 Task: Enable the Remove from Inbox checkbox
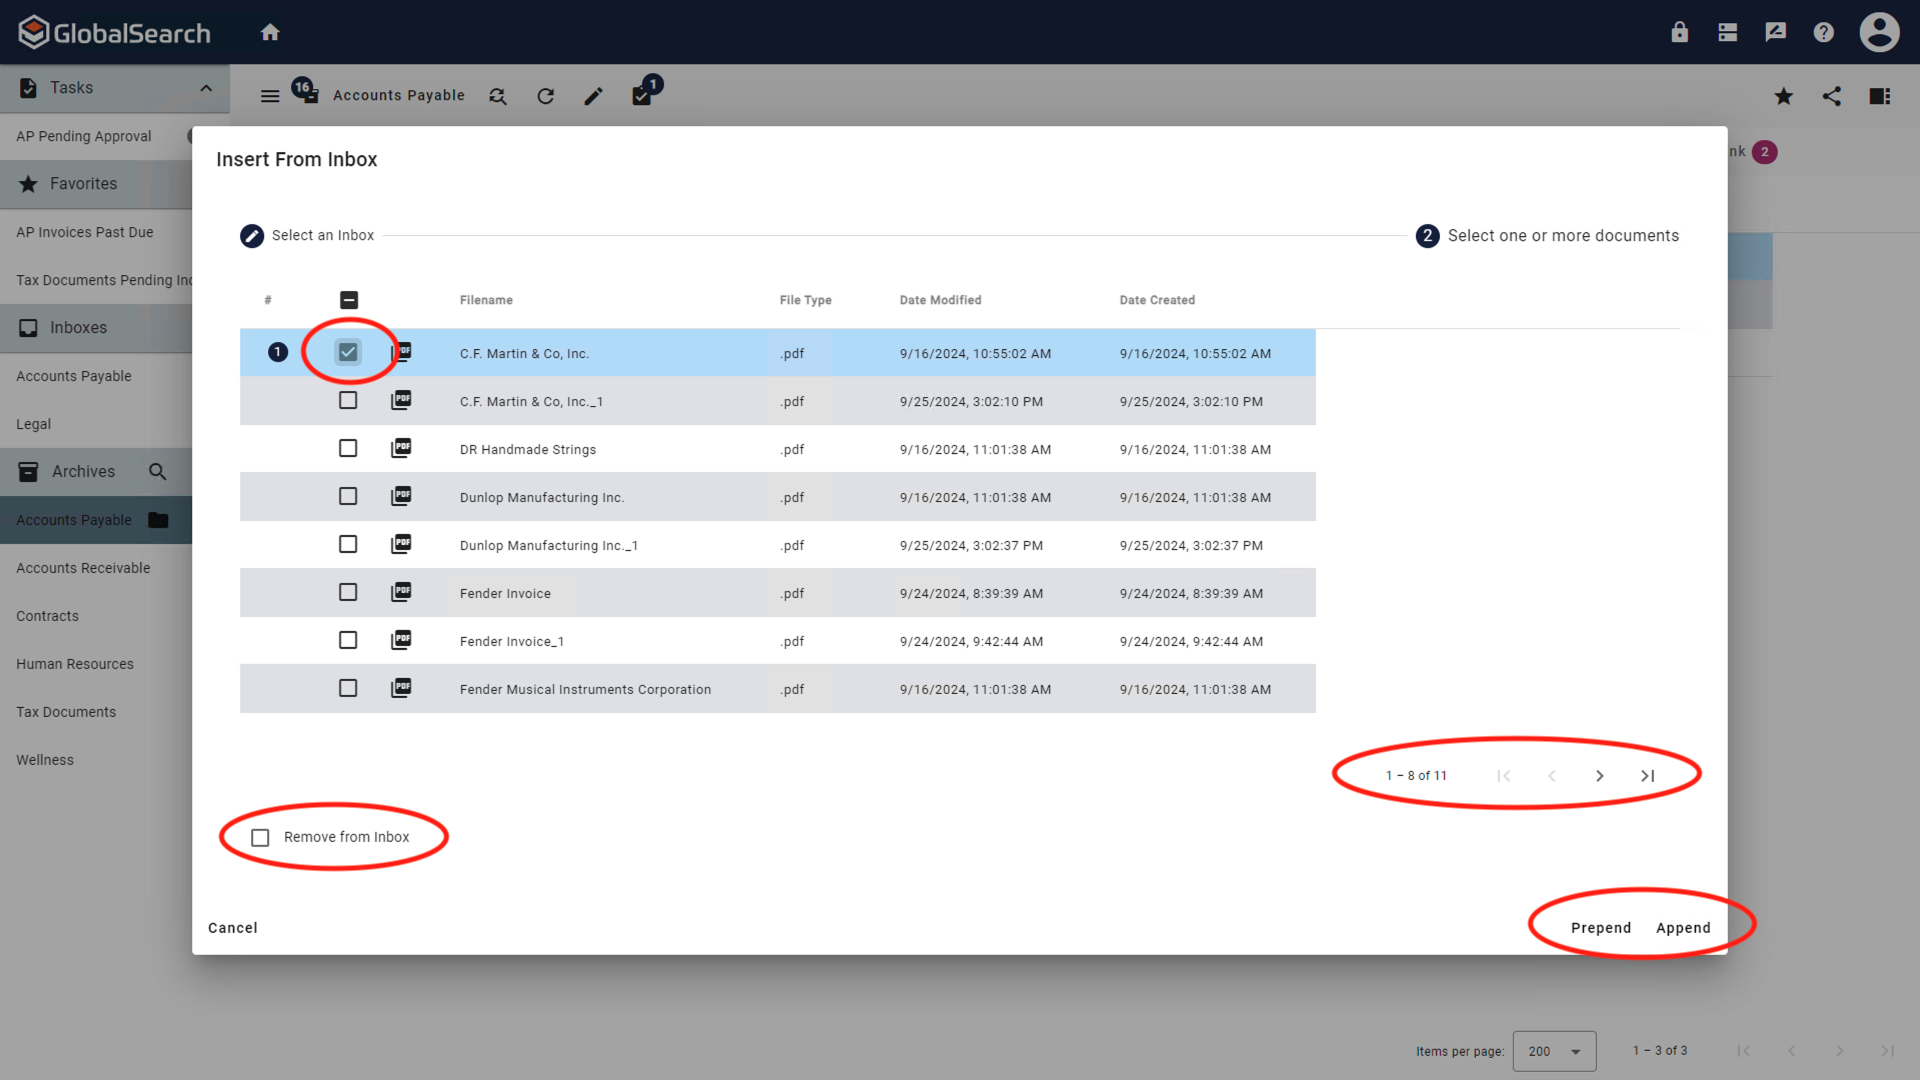pyautogui.click(x=260, y=838)
